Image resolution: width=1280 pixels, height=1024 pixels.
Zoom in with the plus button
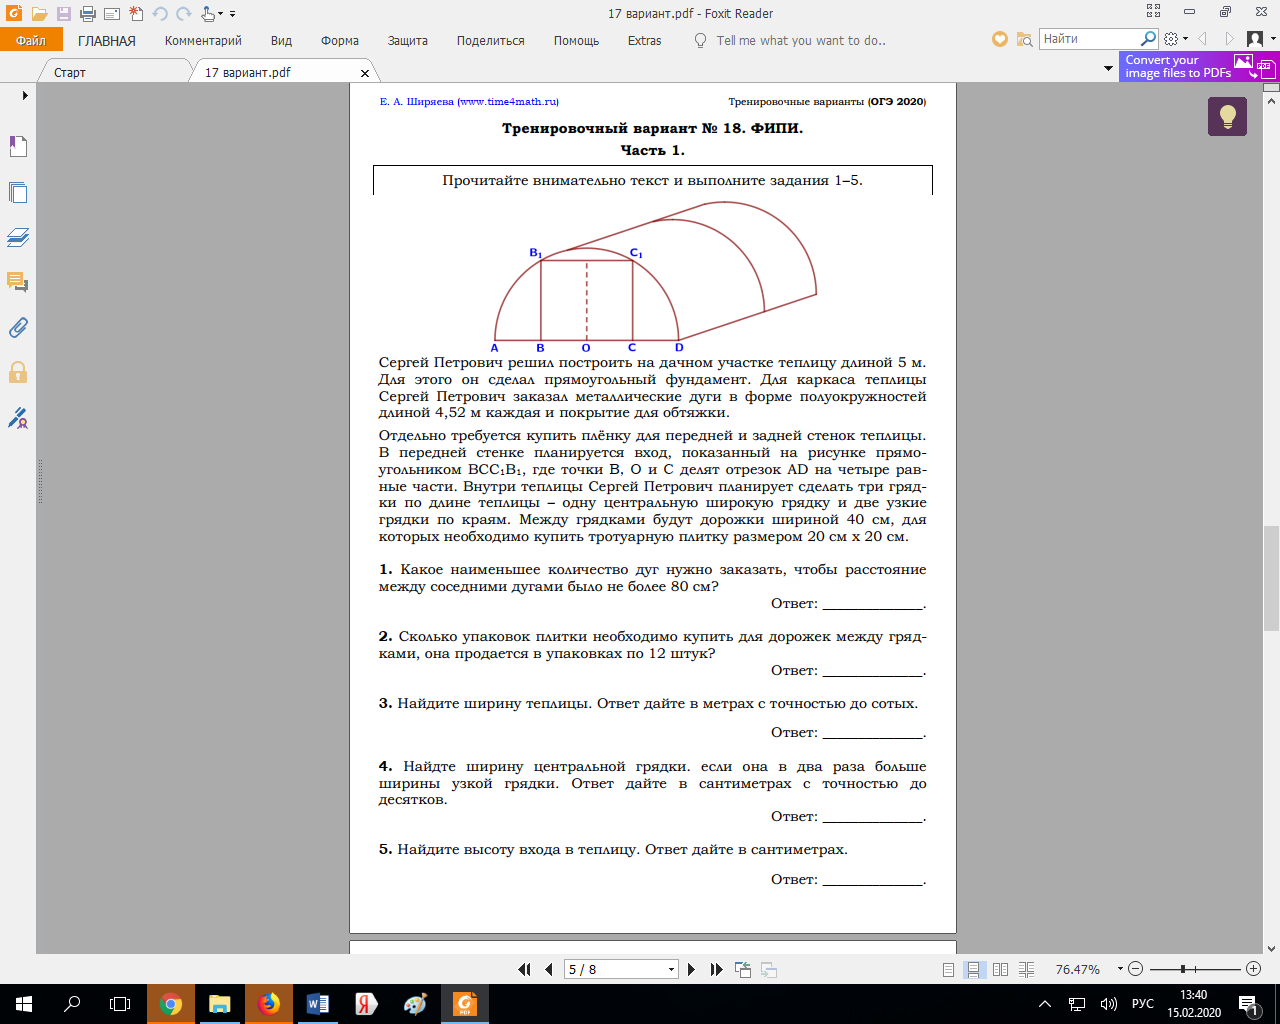click(x=1253, y=969)
